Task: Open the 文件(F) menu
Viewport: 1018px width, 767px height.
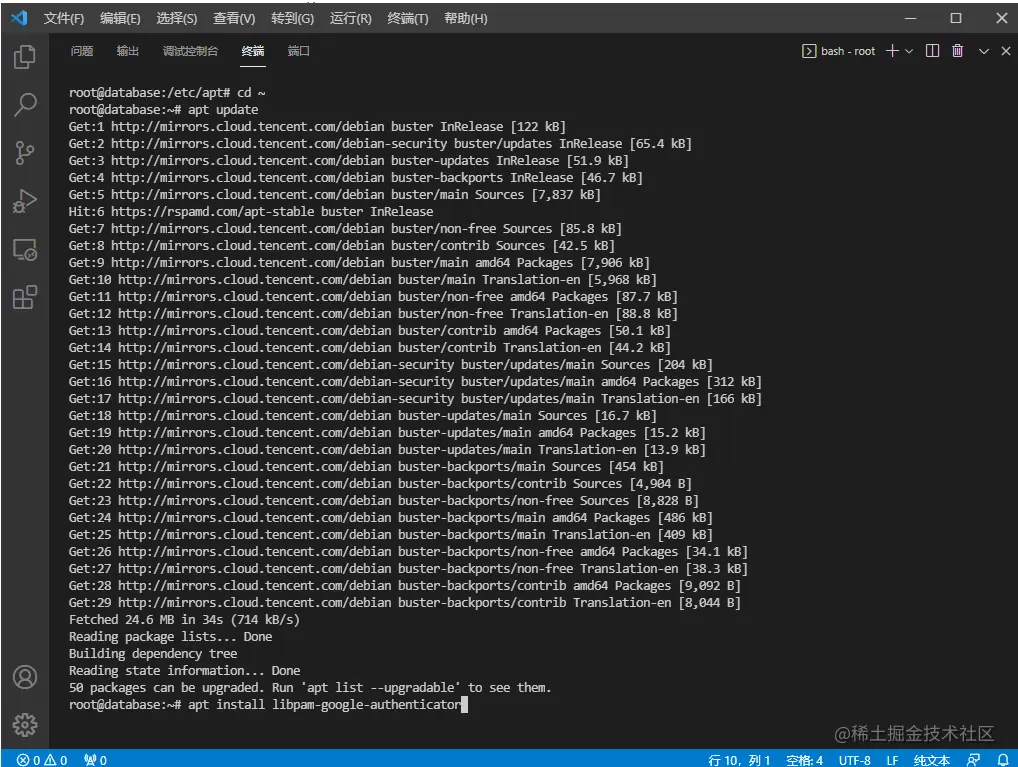Action: pos(64,18)
